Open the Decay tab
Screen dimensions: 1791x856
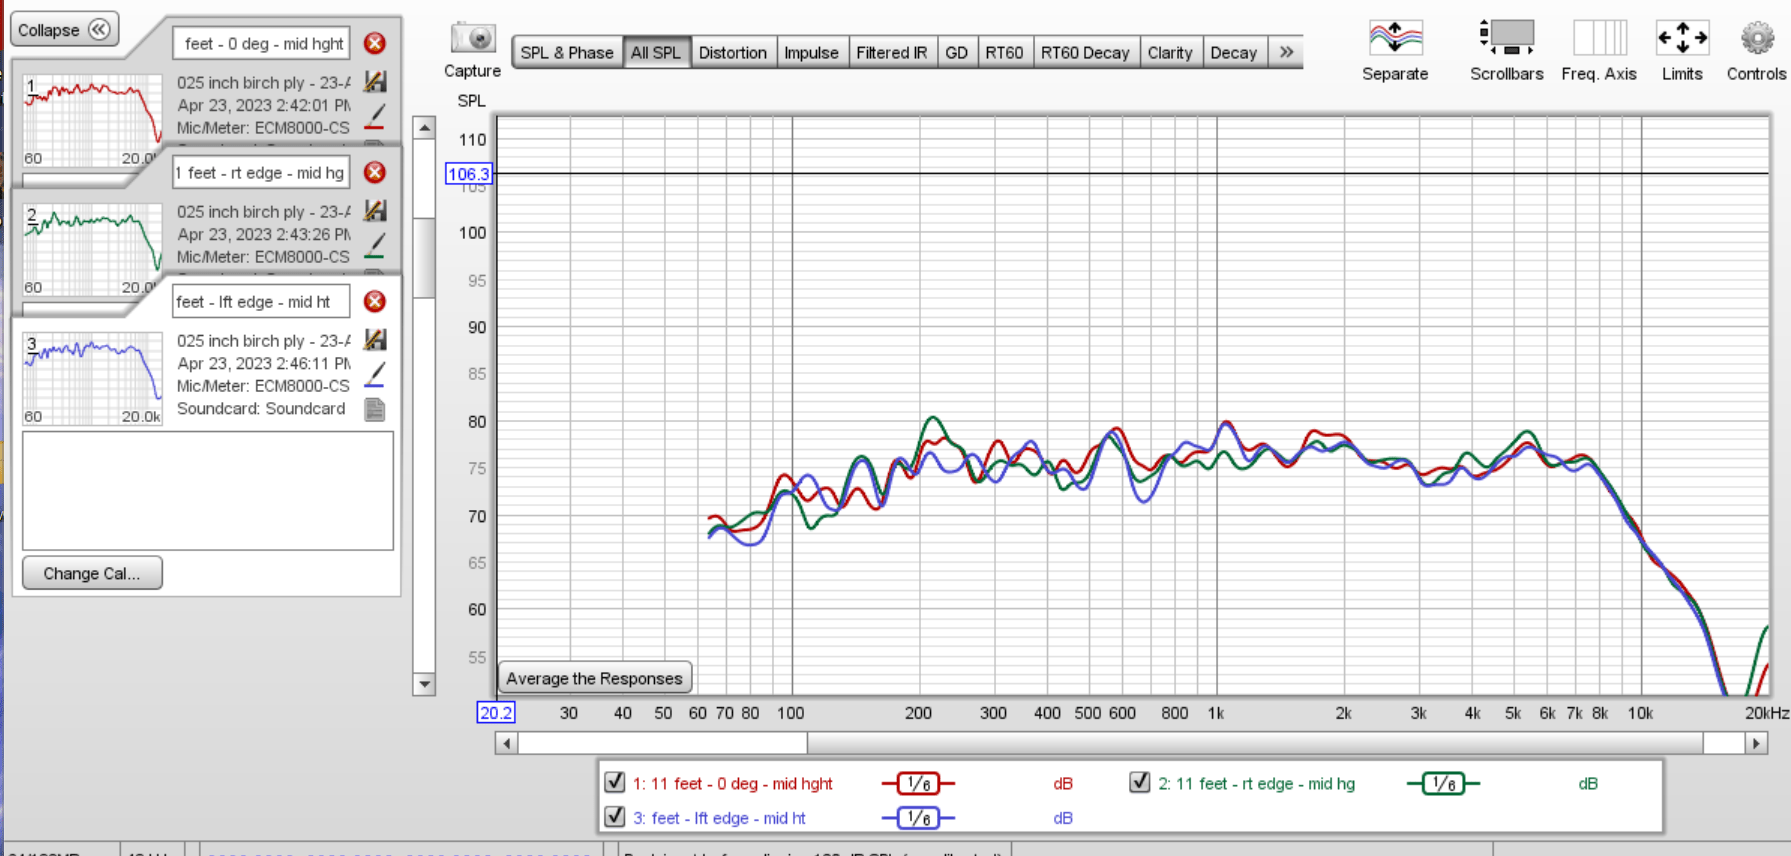pos(1234,52)
